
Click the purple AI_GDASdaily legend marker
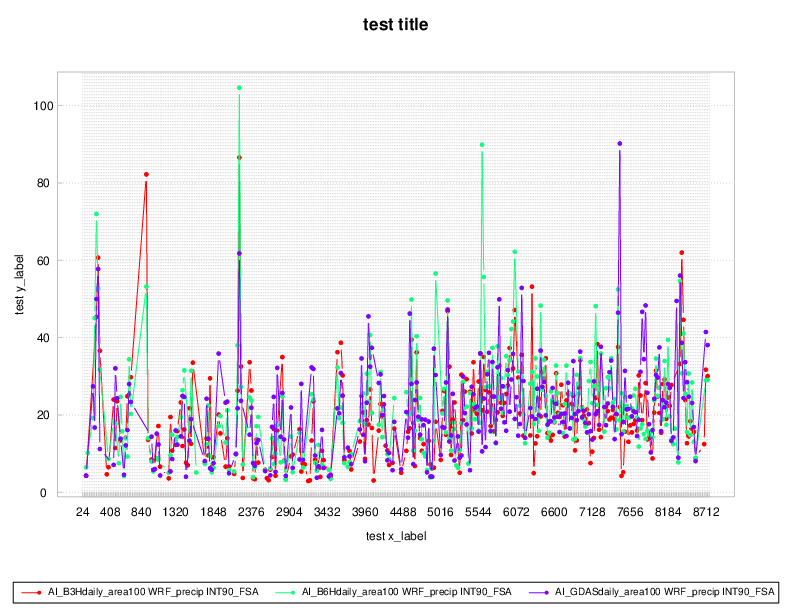(546, 592)
